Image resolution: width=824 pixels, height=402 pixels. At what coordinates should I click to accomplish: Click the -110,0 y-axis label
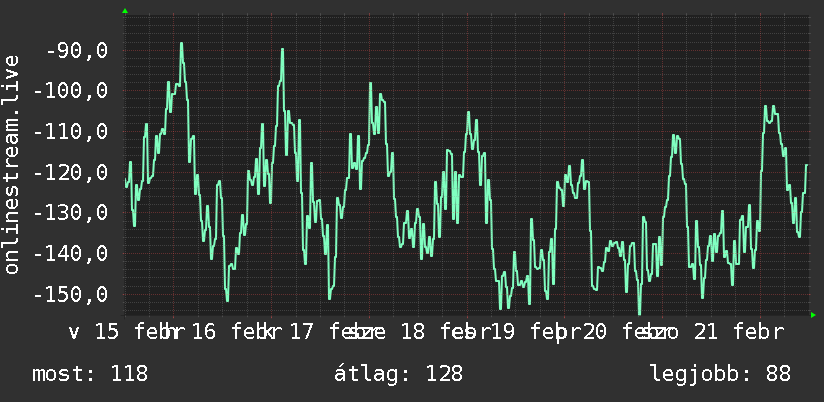click(71, 132)
